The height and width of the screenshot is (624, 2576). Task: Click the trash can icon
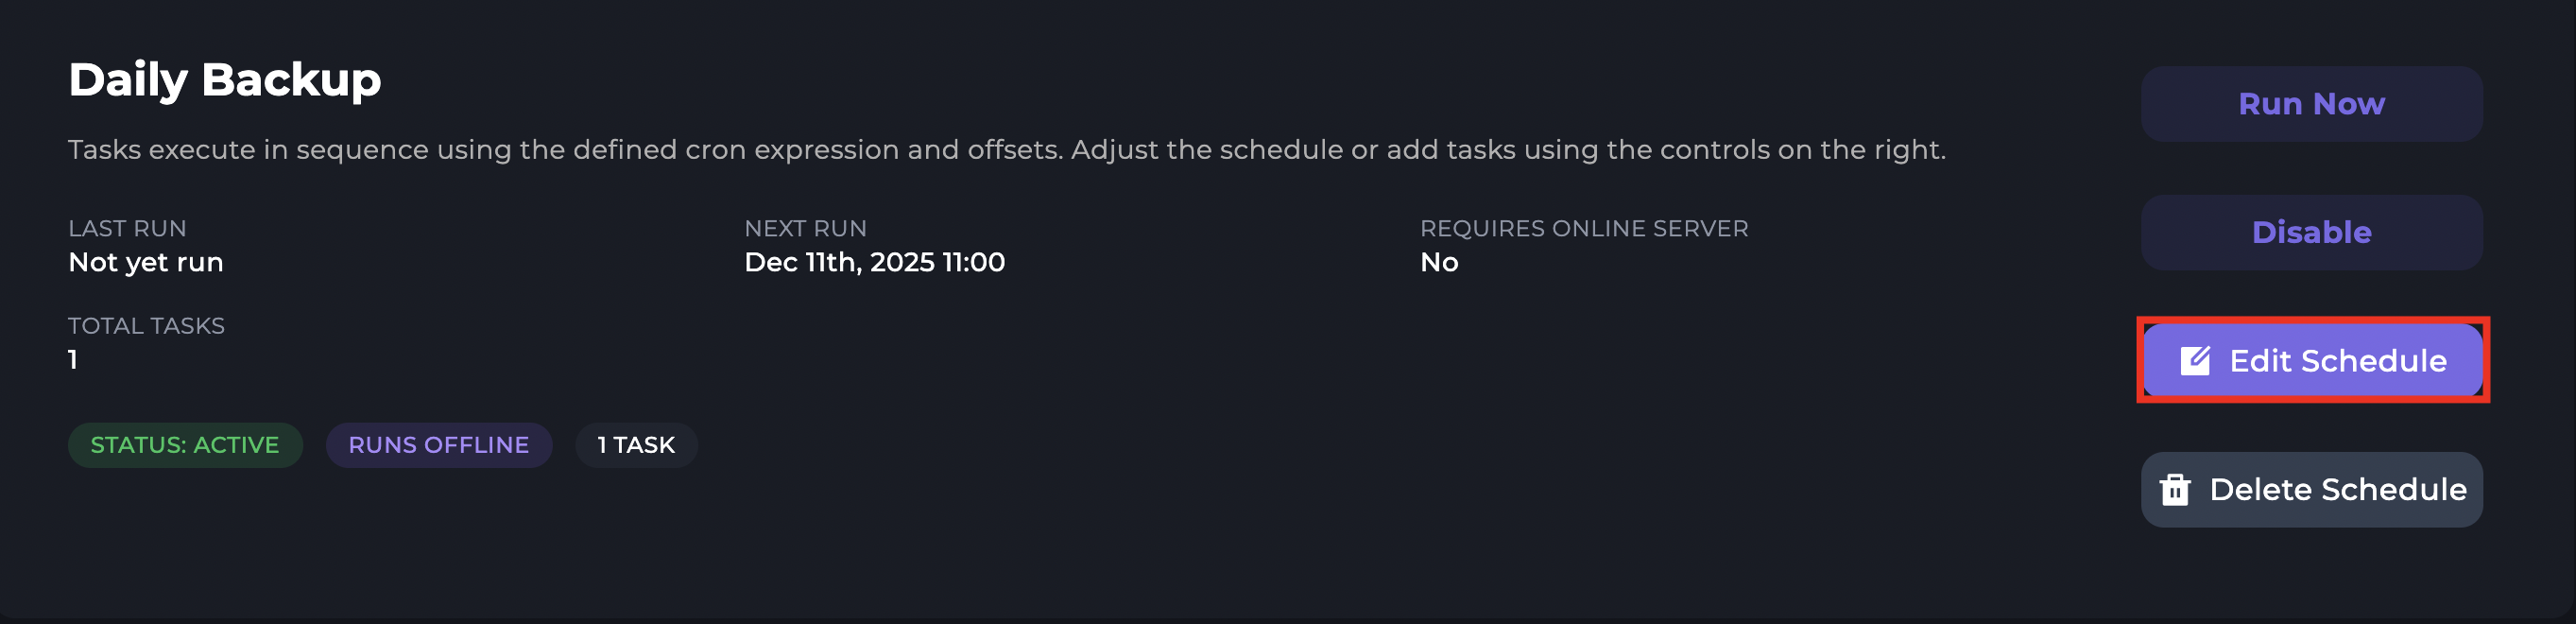pos(2174,489)
